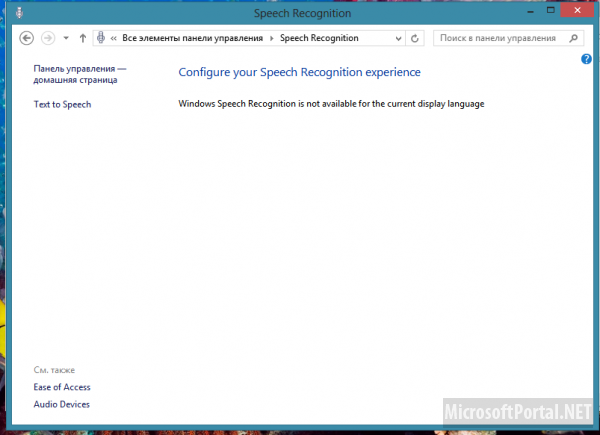Click the Forward navigation arrow
The height and width of the screenshot is (435, 600).
pos(48,38)
